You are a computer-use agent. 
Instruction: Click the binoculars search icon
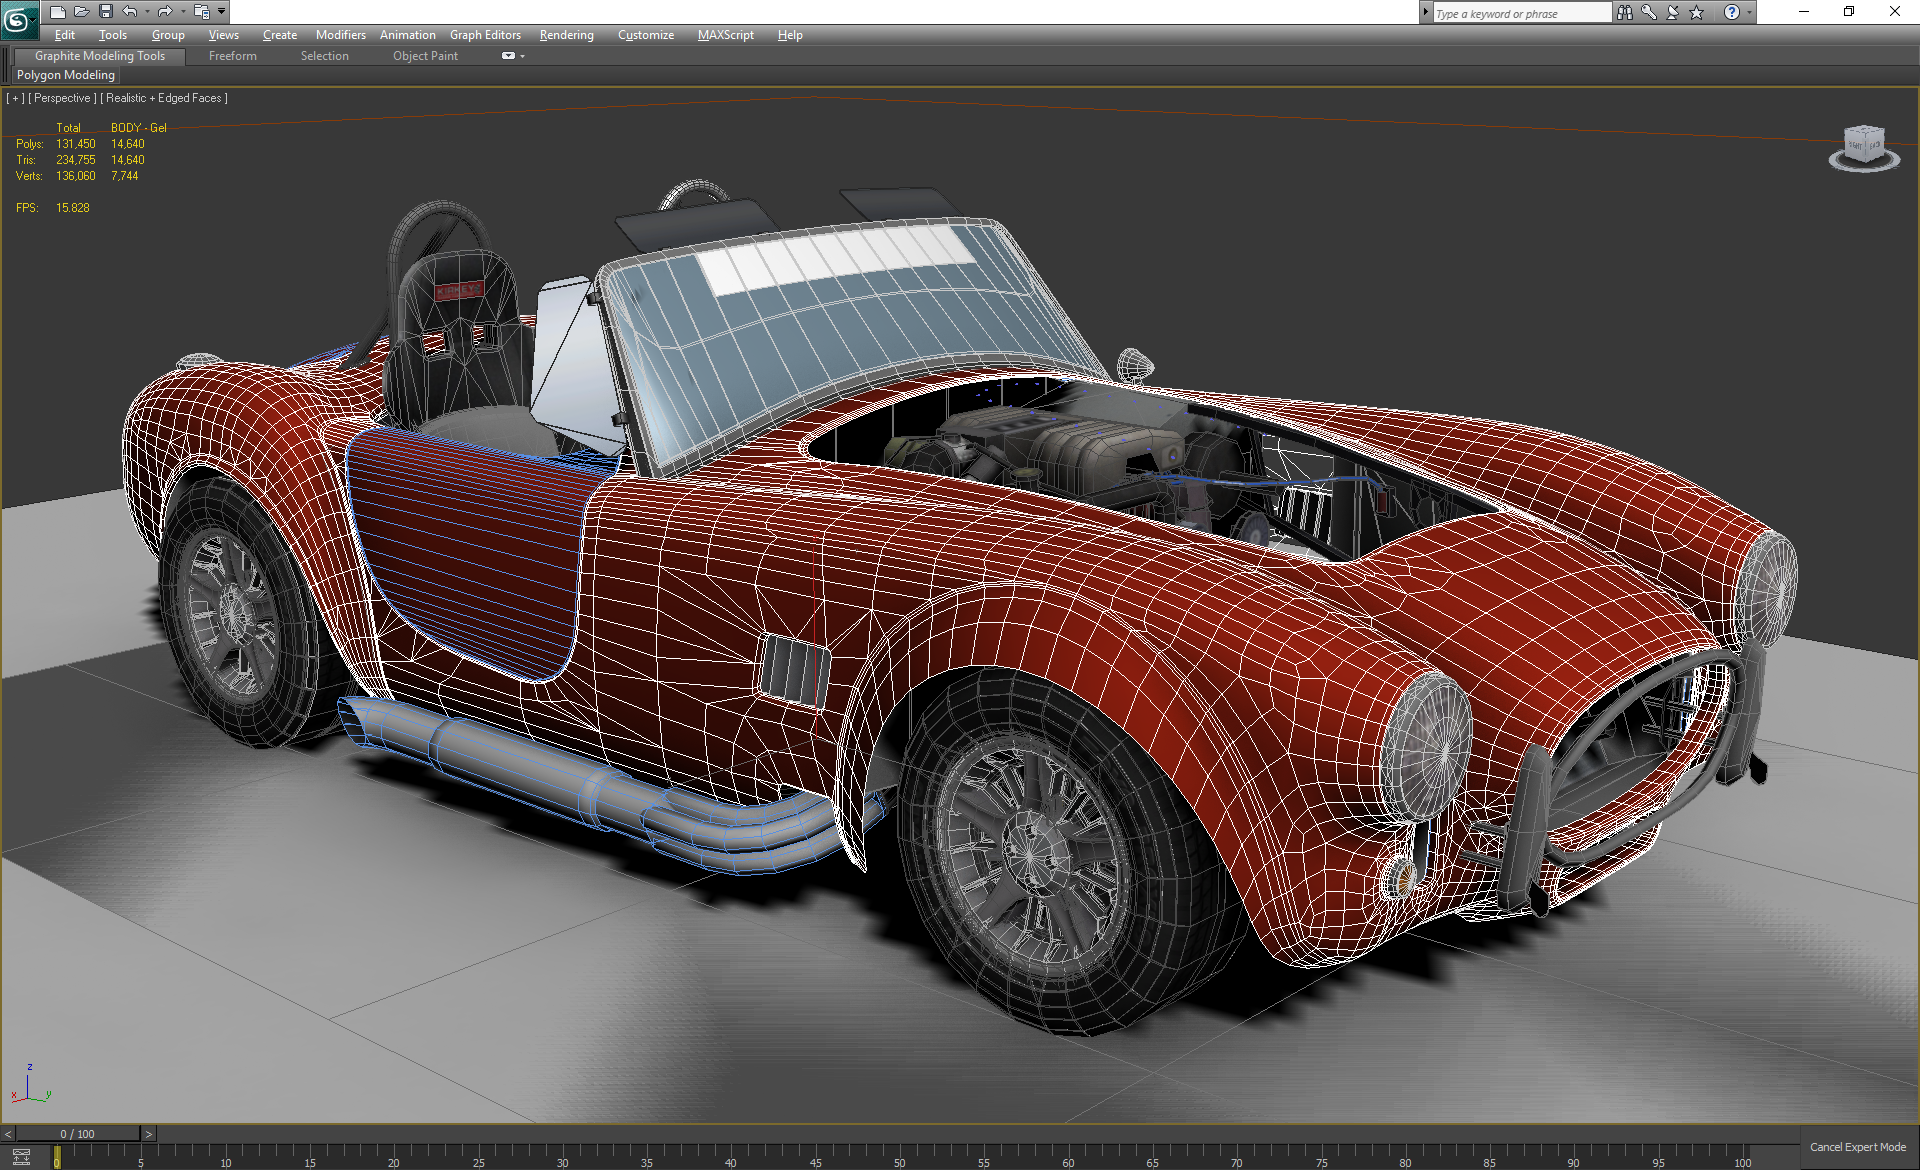click(1624, 12)
